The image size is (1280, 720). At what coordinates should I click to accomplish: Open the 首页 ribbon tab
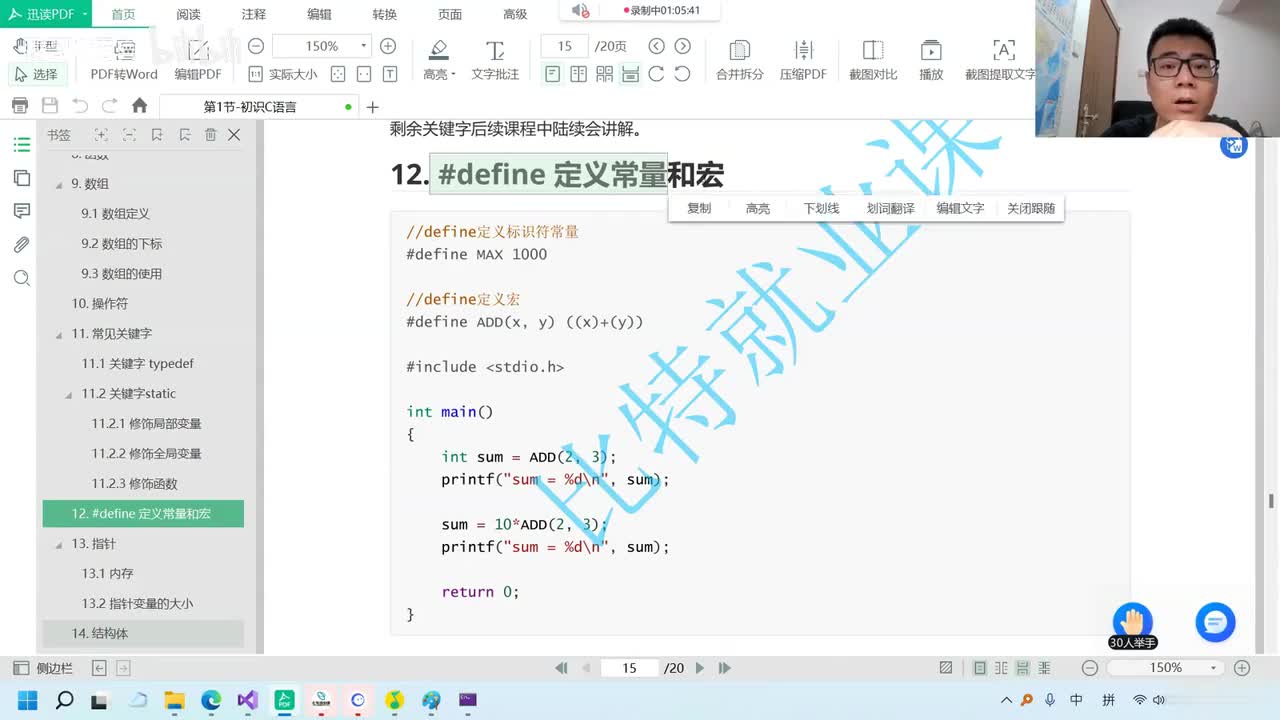pos(123,14)
